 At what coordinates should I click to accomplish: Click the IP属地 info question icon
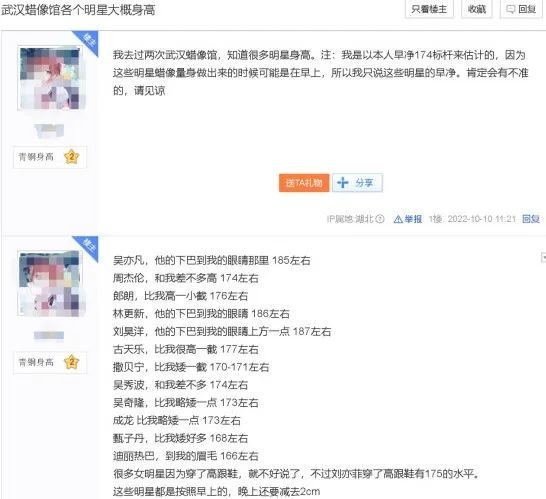click(x=380, y=219)
